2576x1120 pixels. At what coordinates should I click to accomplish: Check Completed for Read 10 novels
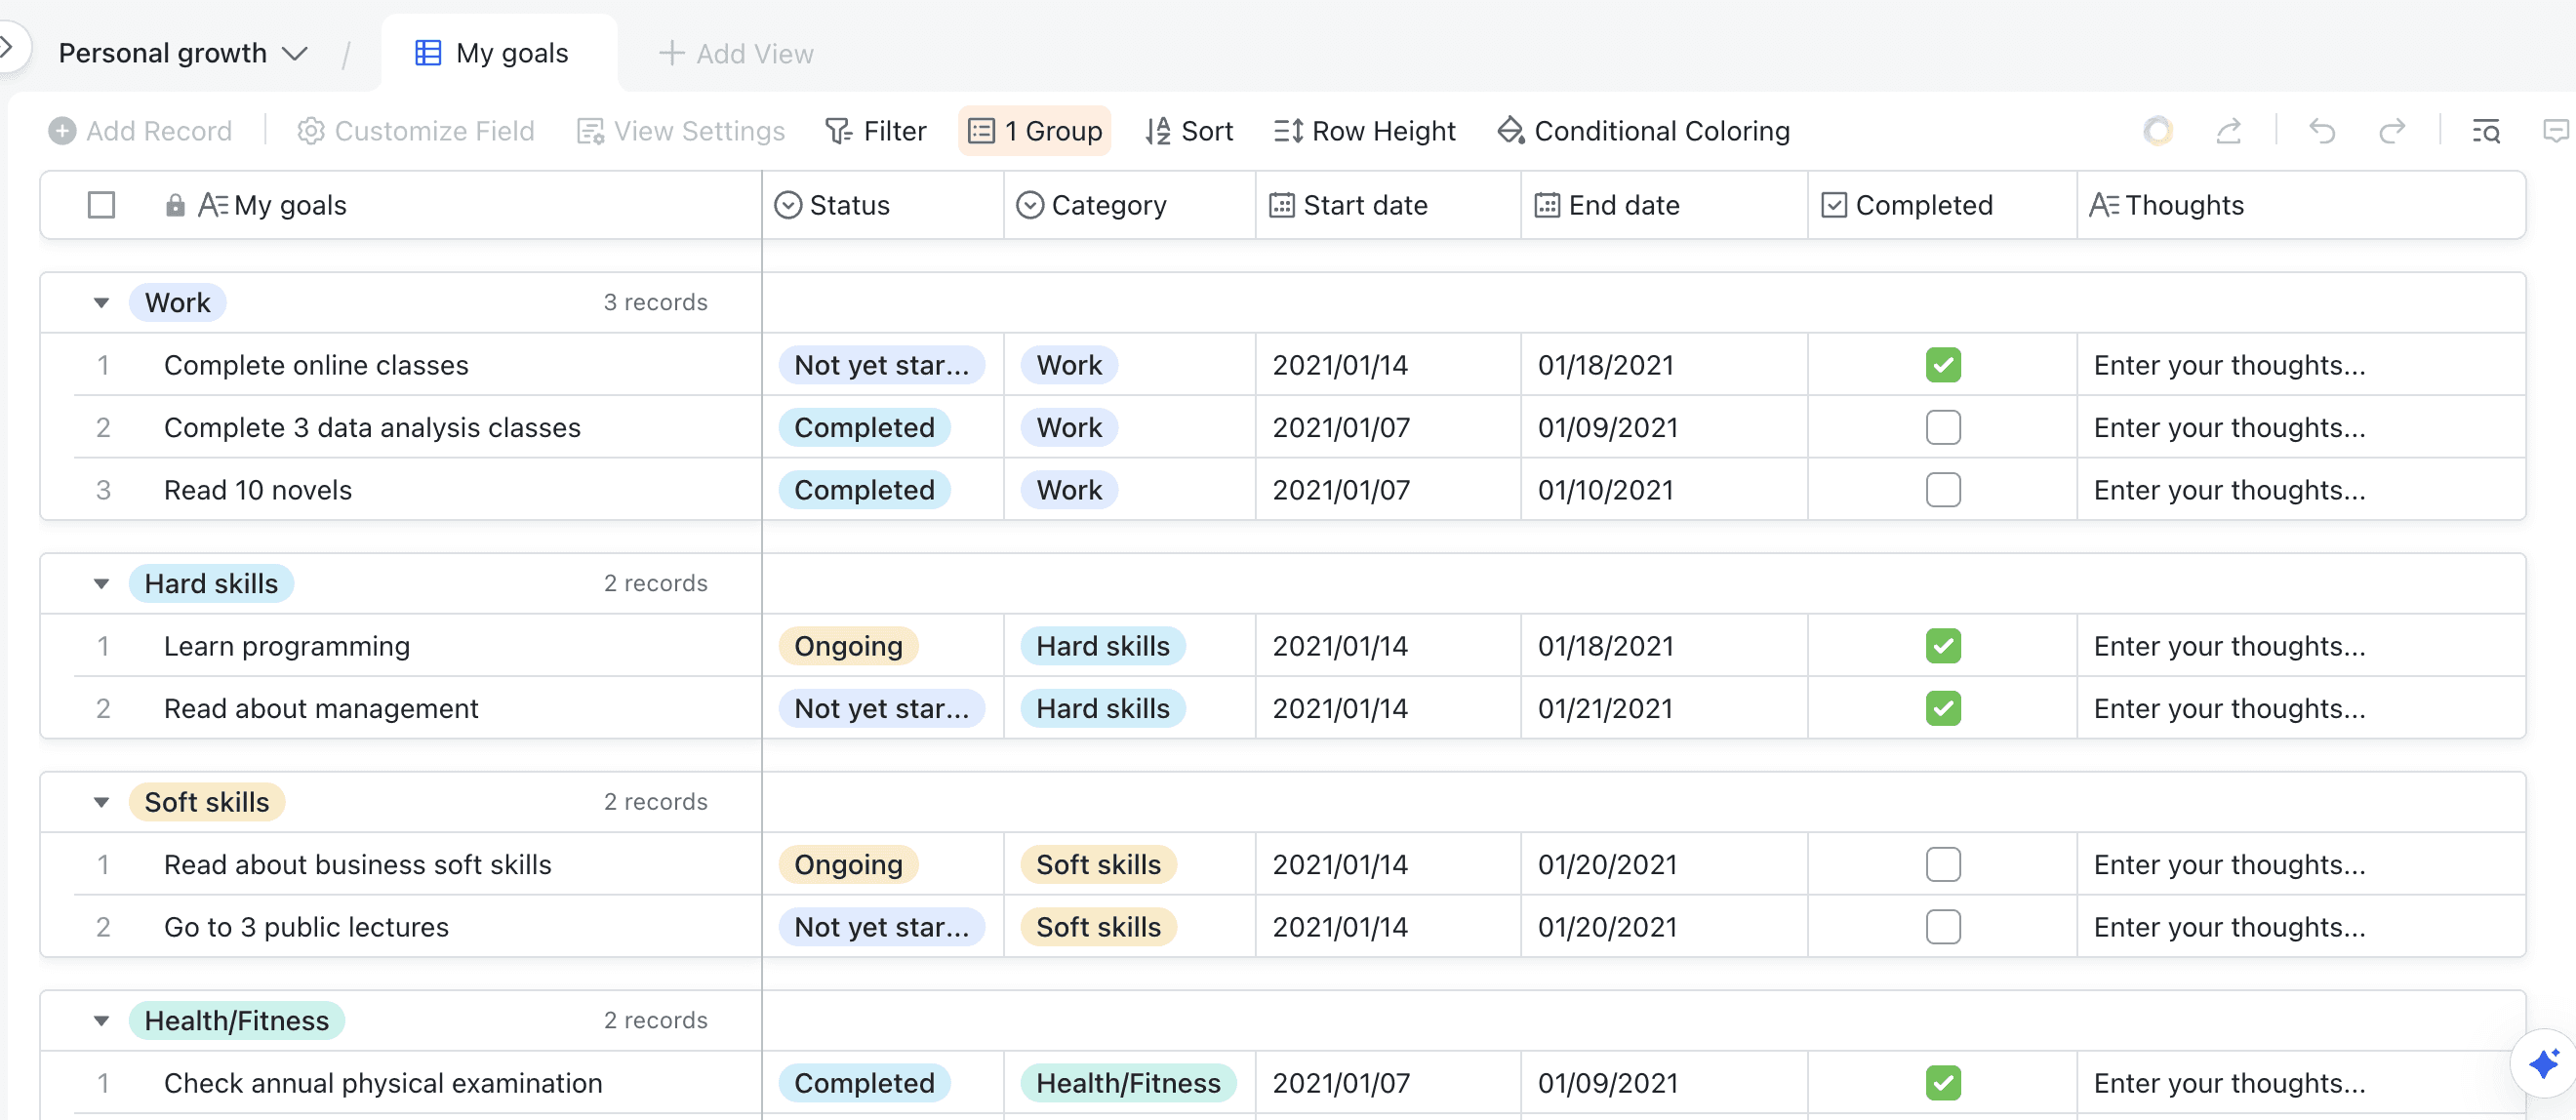(1943, 490)
